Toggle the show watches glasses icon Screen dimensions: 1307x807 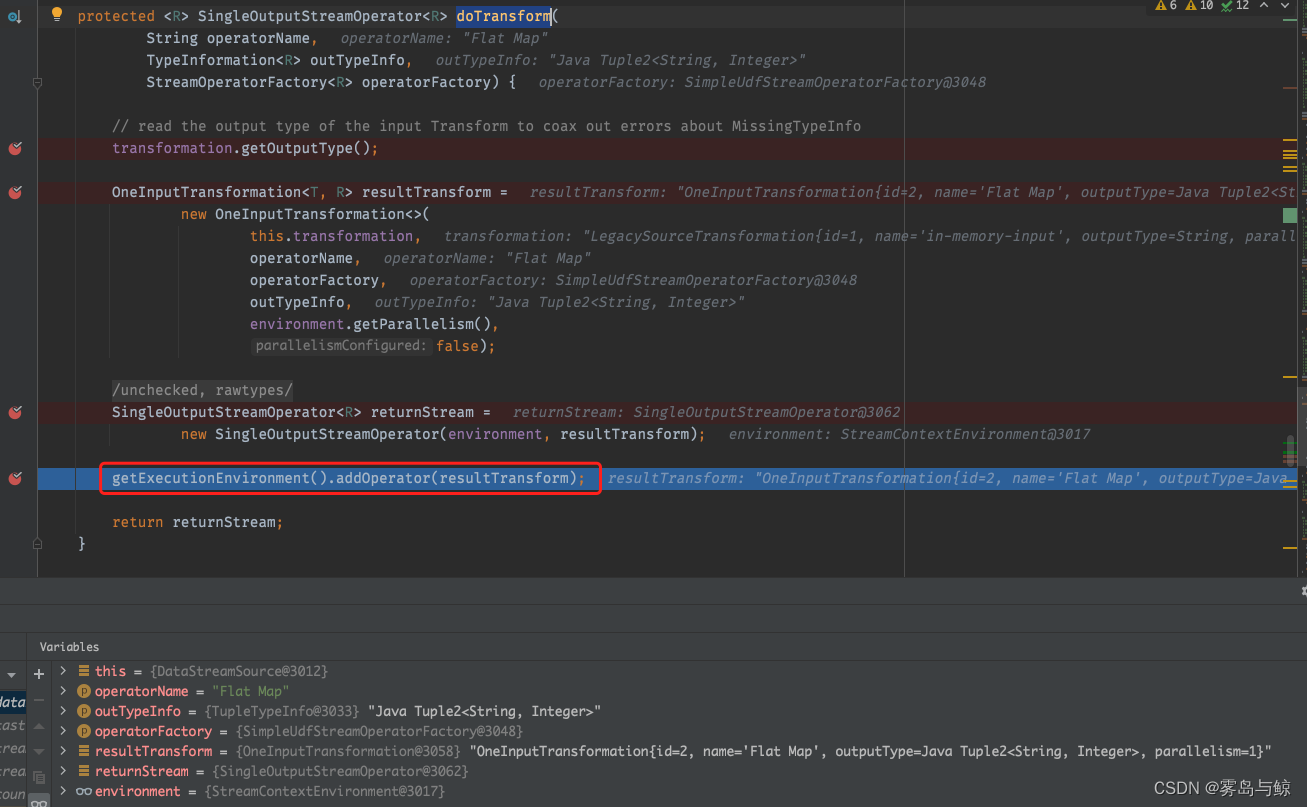pyautogui.click(x=39, y=801)
